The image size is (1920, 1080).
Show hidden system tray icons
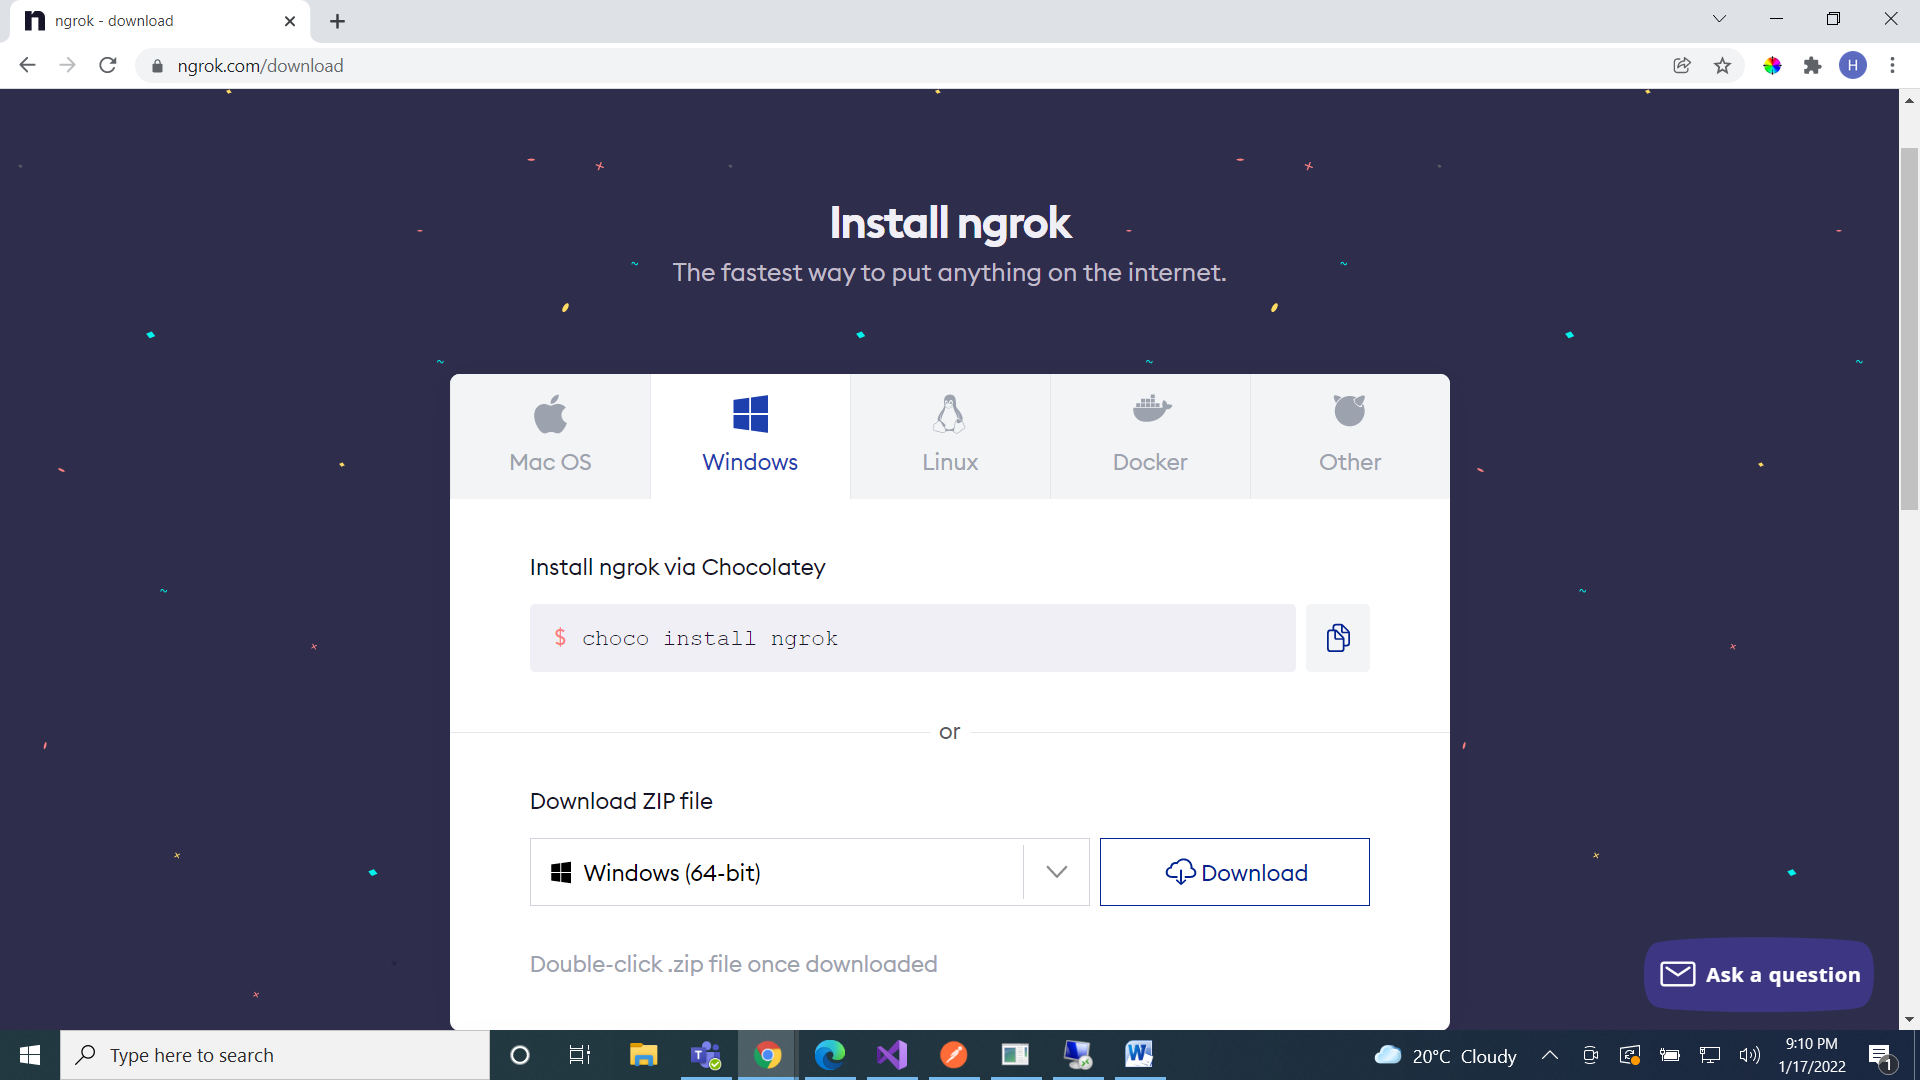(1550, 1055)
